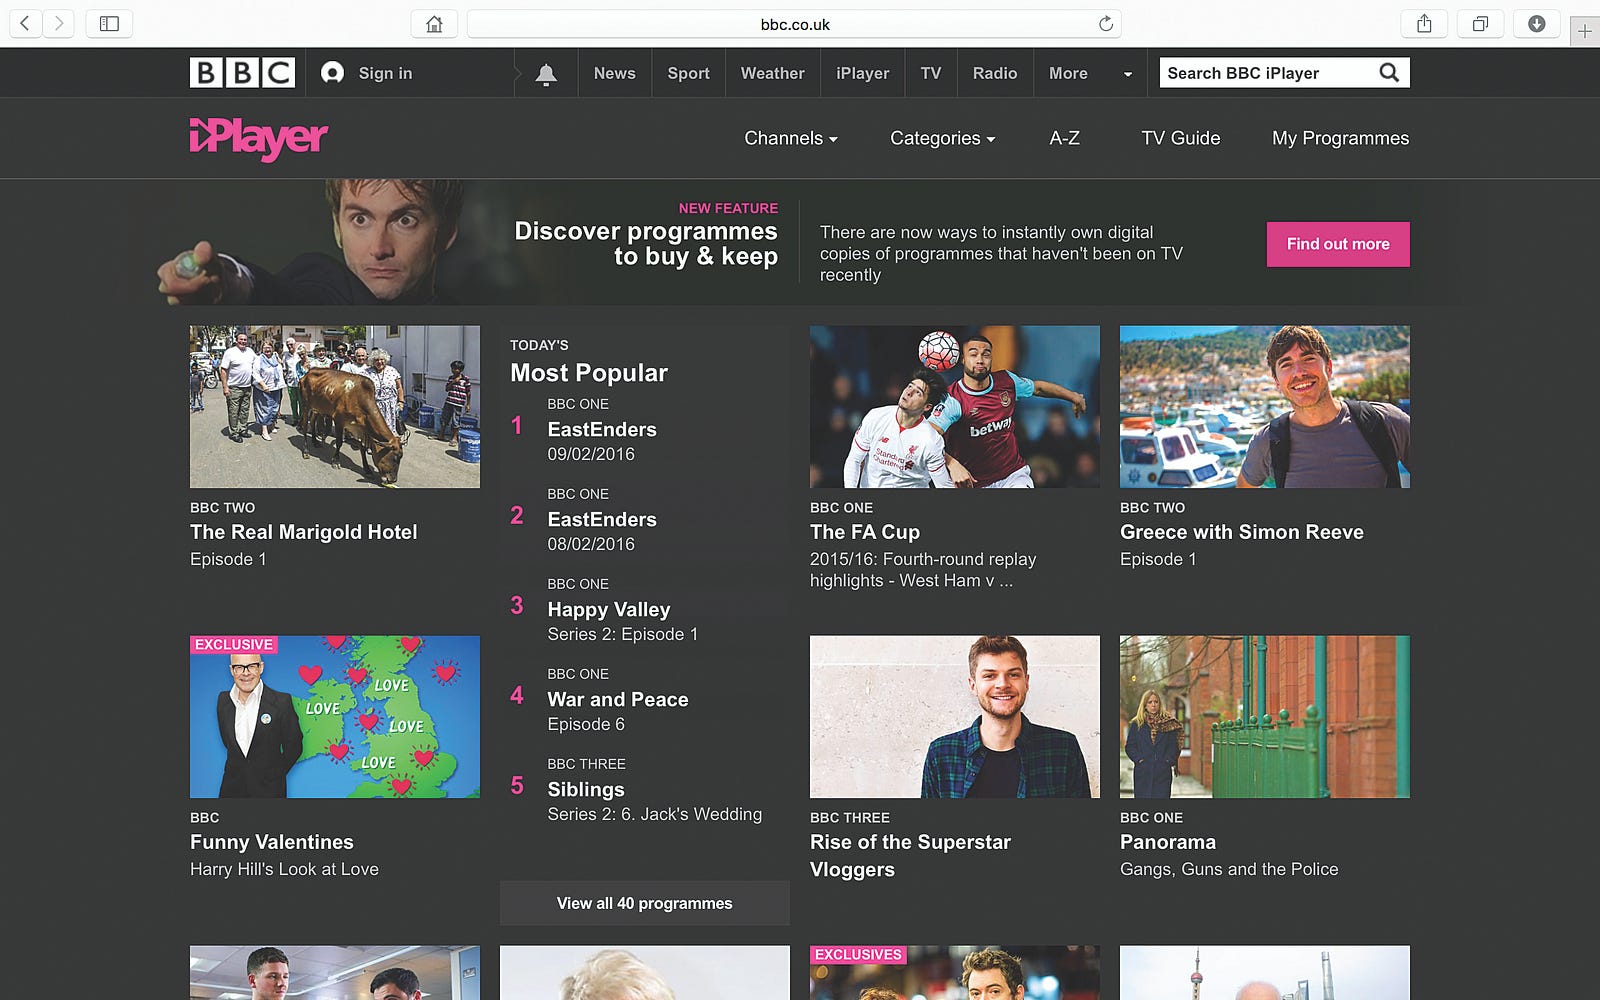Image resolution: width=1600 pixels, height=1000 pixels.
Task: Go to My Programmes
Action: (1340, 138)
